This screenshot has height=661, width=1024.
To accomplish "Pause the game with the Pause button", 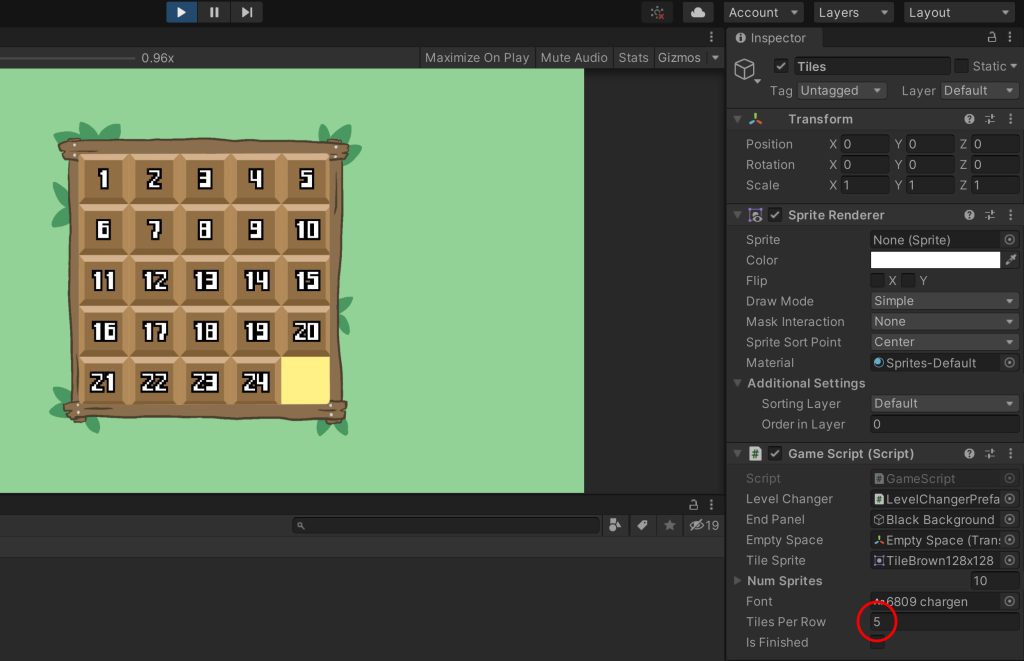I will [x=214, y=12].
